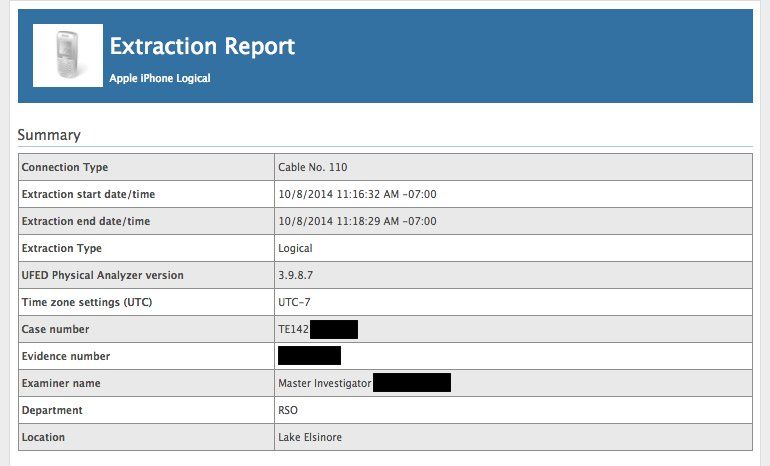Select the Lake Elsinore location value
770x466 pixels.
(311, 437)
